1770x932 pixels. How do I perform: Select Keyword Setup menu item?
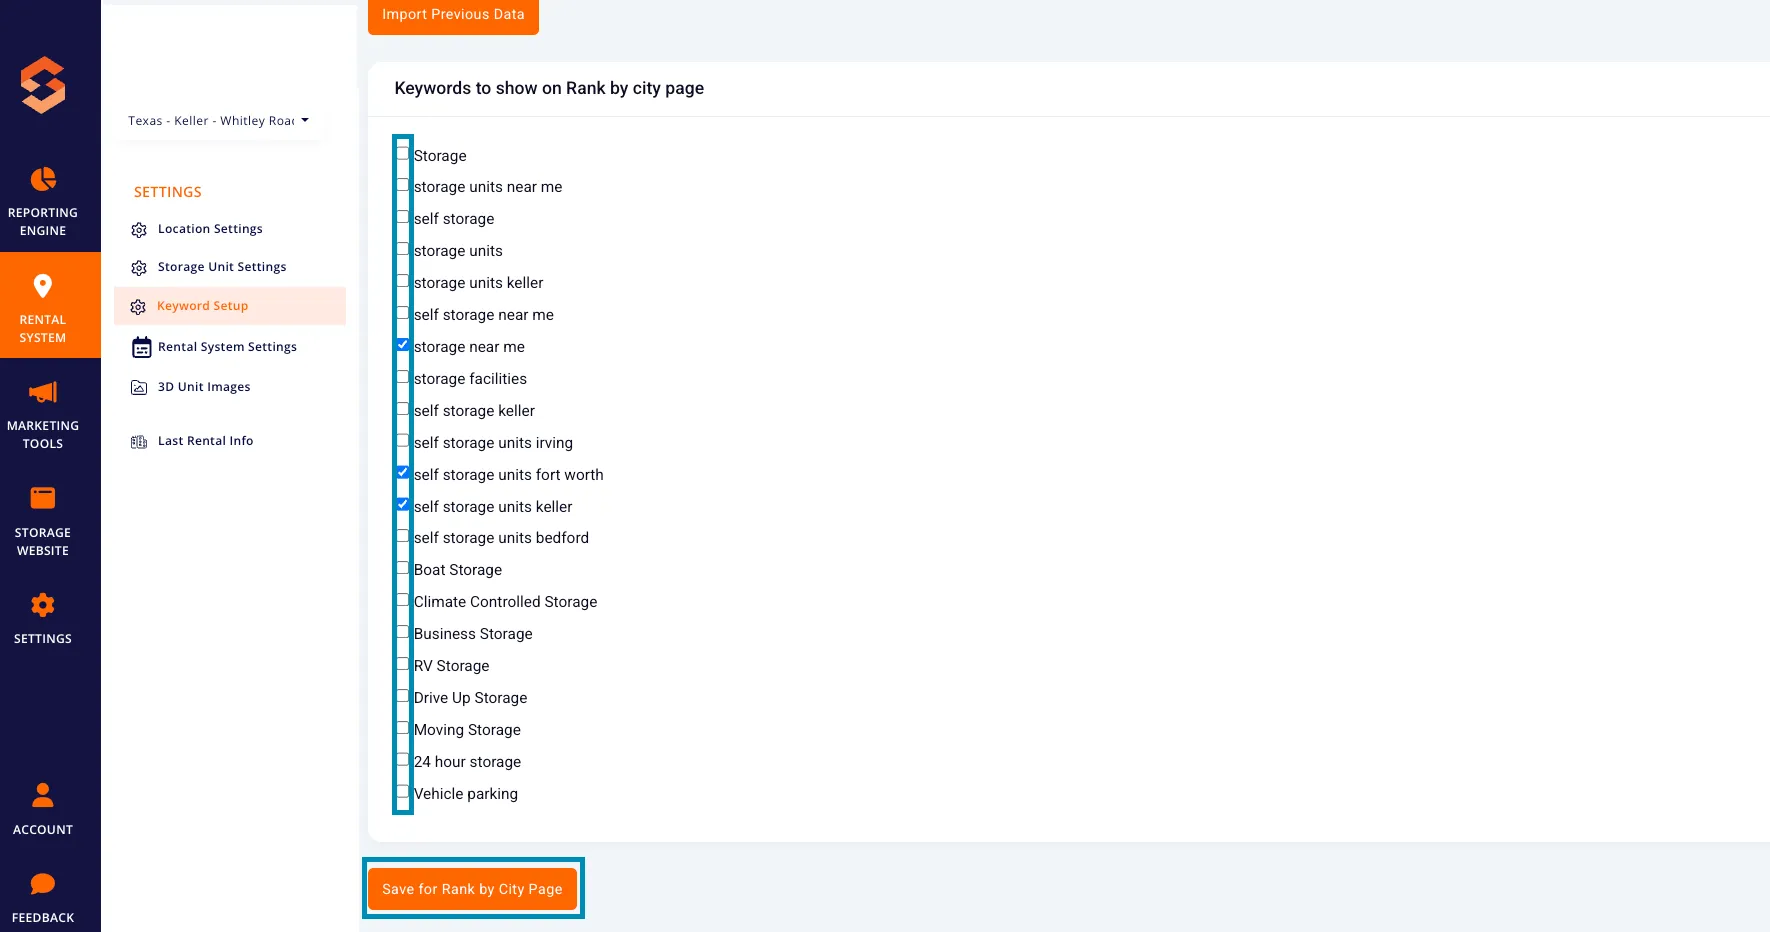coord(230,306)
